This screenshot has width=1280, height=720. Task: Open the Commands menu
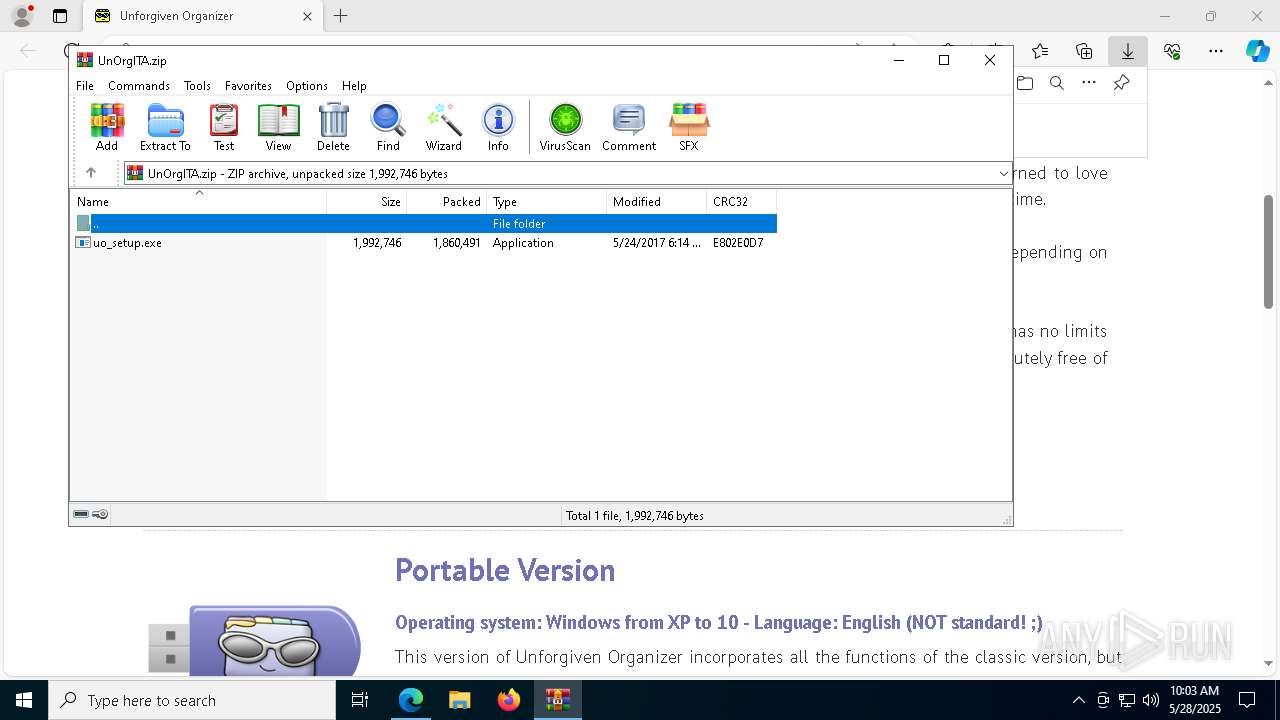[139, 86]
